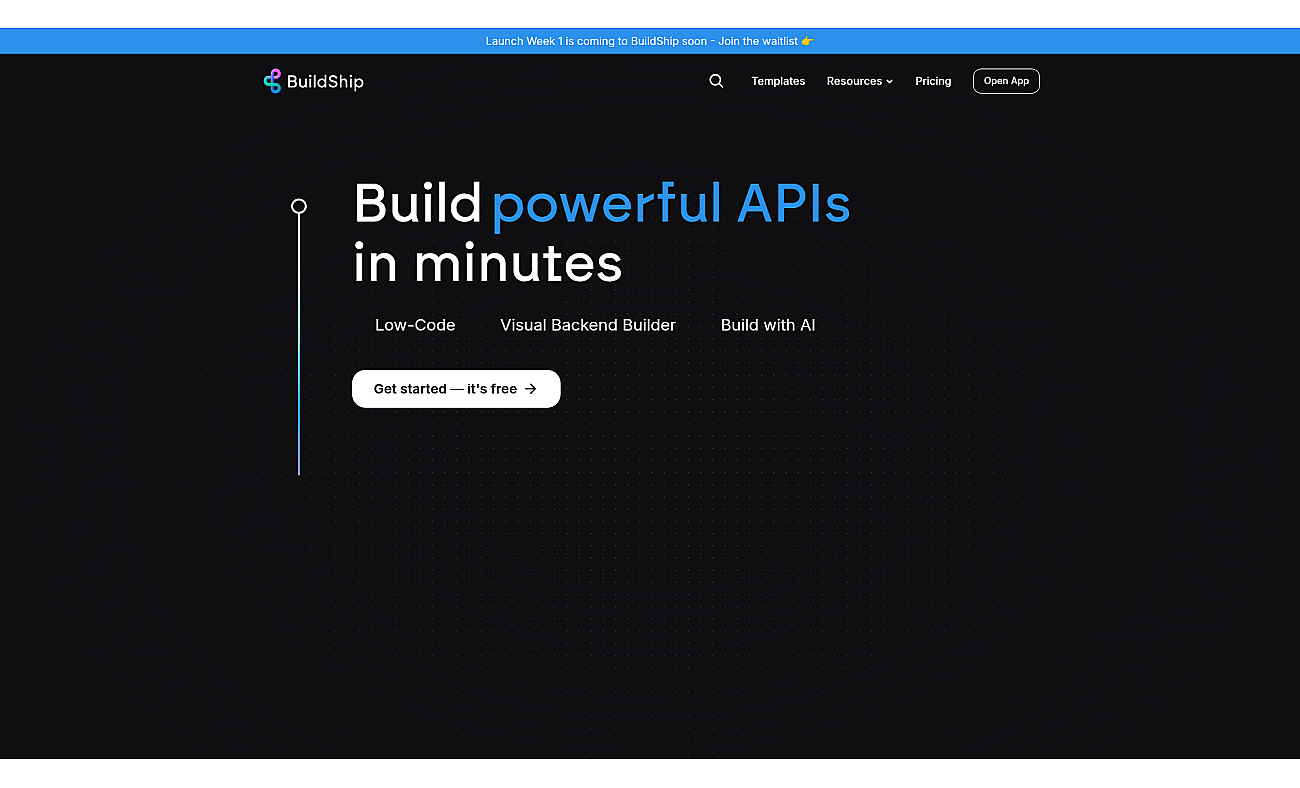Image resolution: width=1300 pixels, height=788 pixels.
Task: Go to the Pricing page
Action: point(933,81)
